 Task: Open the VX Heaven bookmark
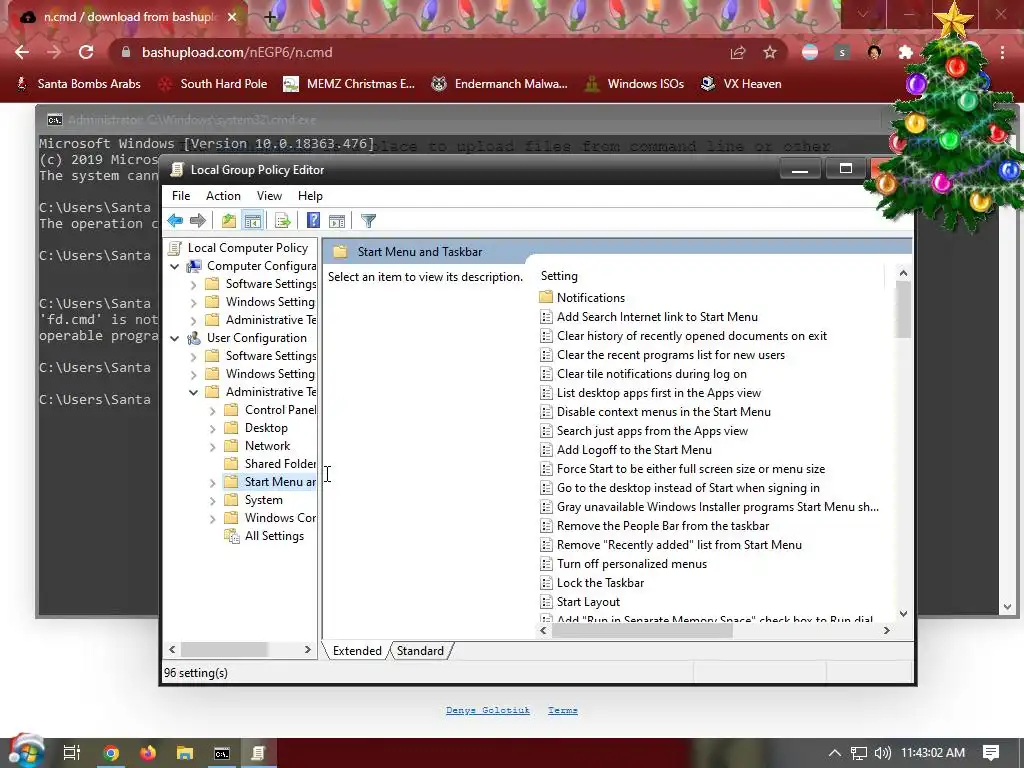click(x=741, y=84)
